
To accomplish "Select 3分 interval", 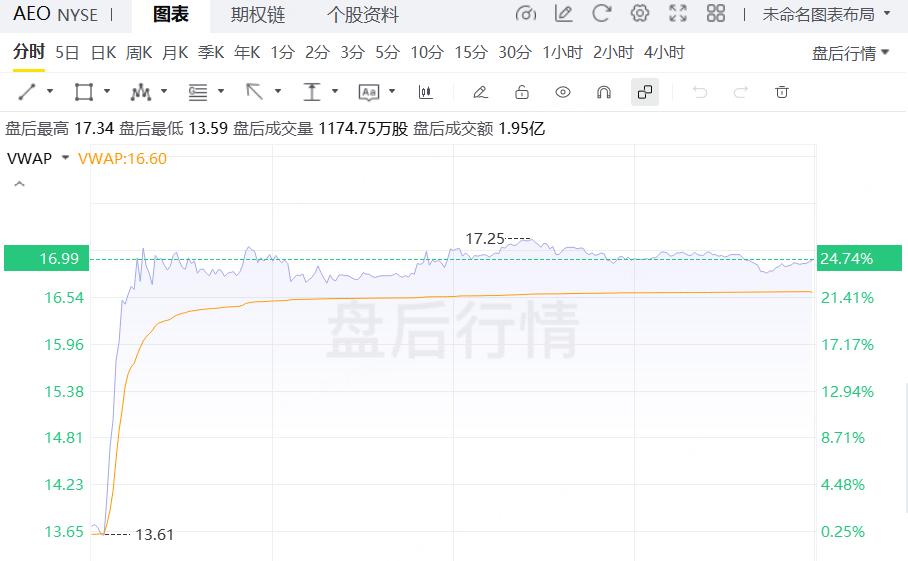I will [x=352, y=53].
